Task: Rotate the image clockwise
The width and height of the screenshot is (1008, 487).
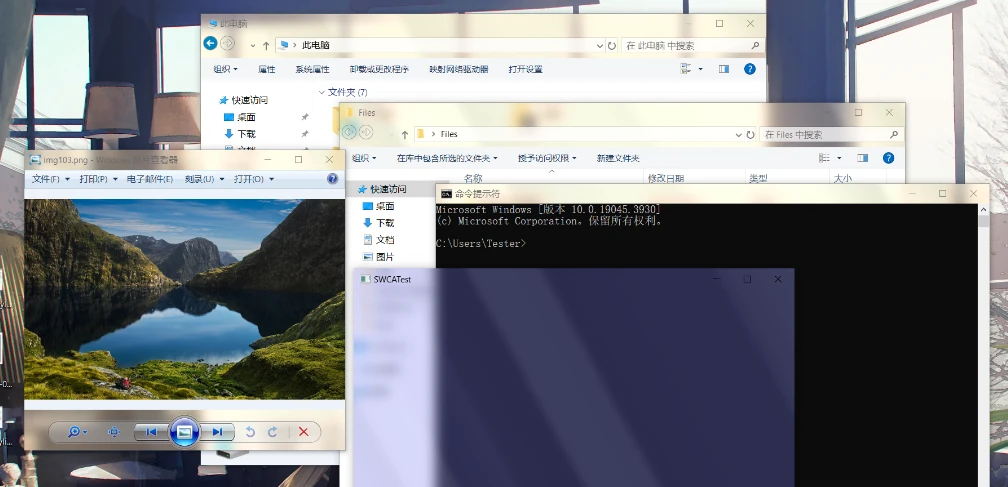Action: (272, 432)
